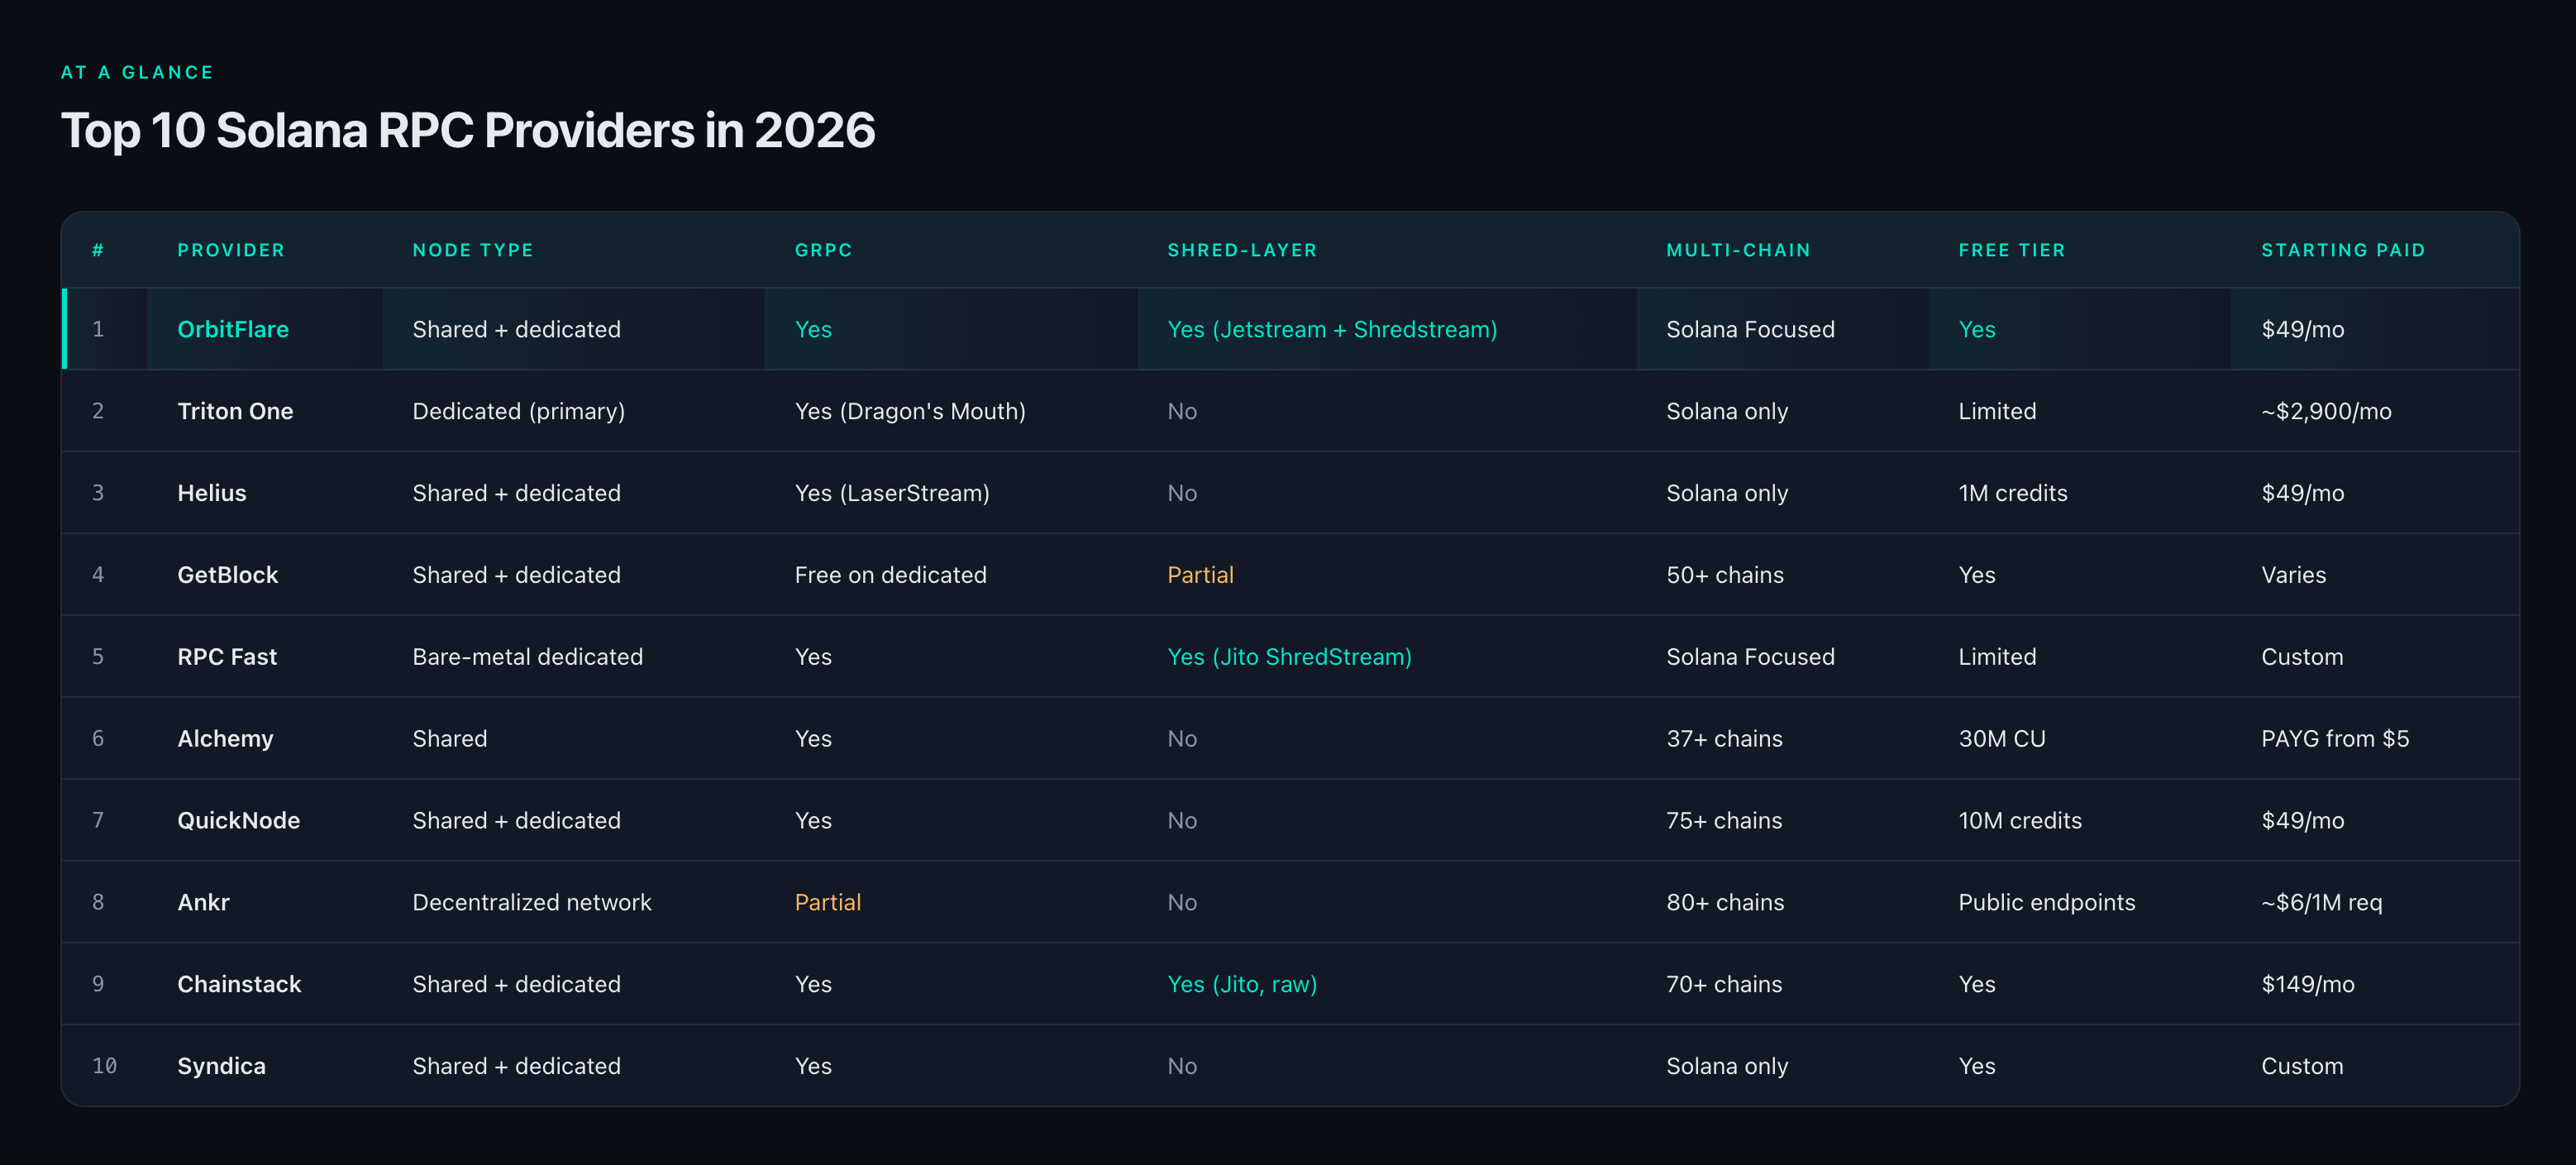The width and height of the screenshot is (2576, 1165).
Task: Select the Helius provider name
Action: (x=212, y=493)
